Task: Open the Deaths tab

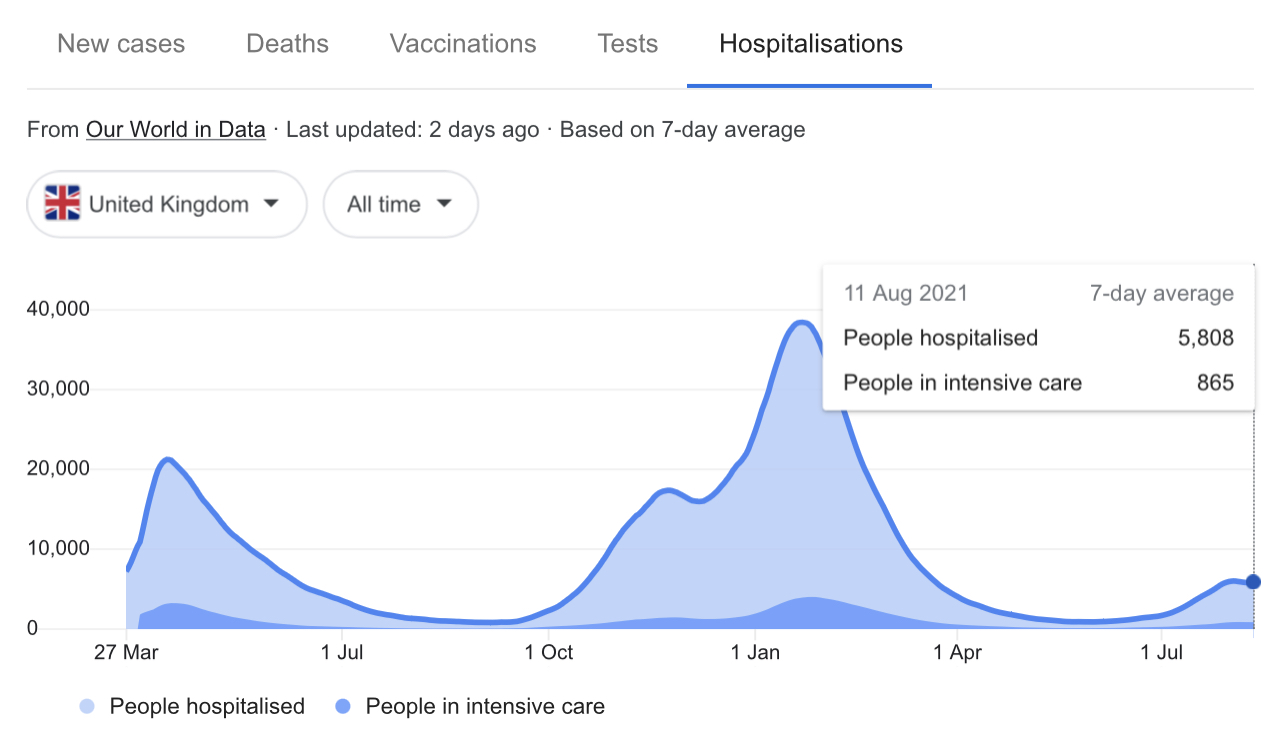Action: 287,44
